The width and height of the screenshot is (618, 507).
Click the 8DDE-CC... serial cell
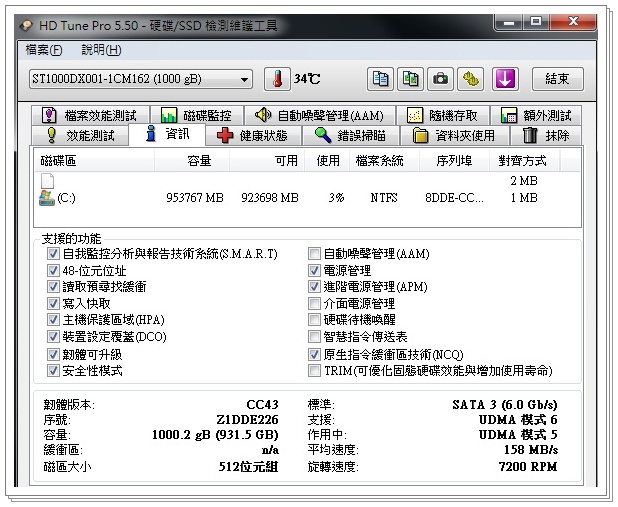tap(454, 198)
